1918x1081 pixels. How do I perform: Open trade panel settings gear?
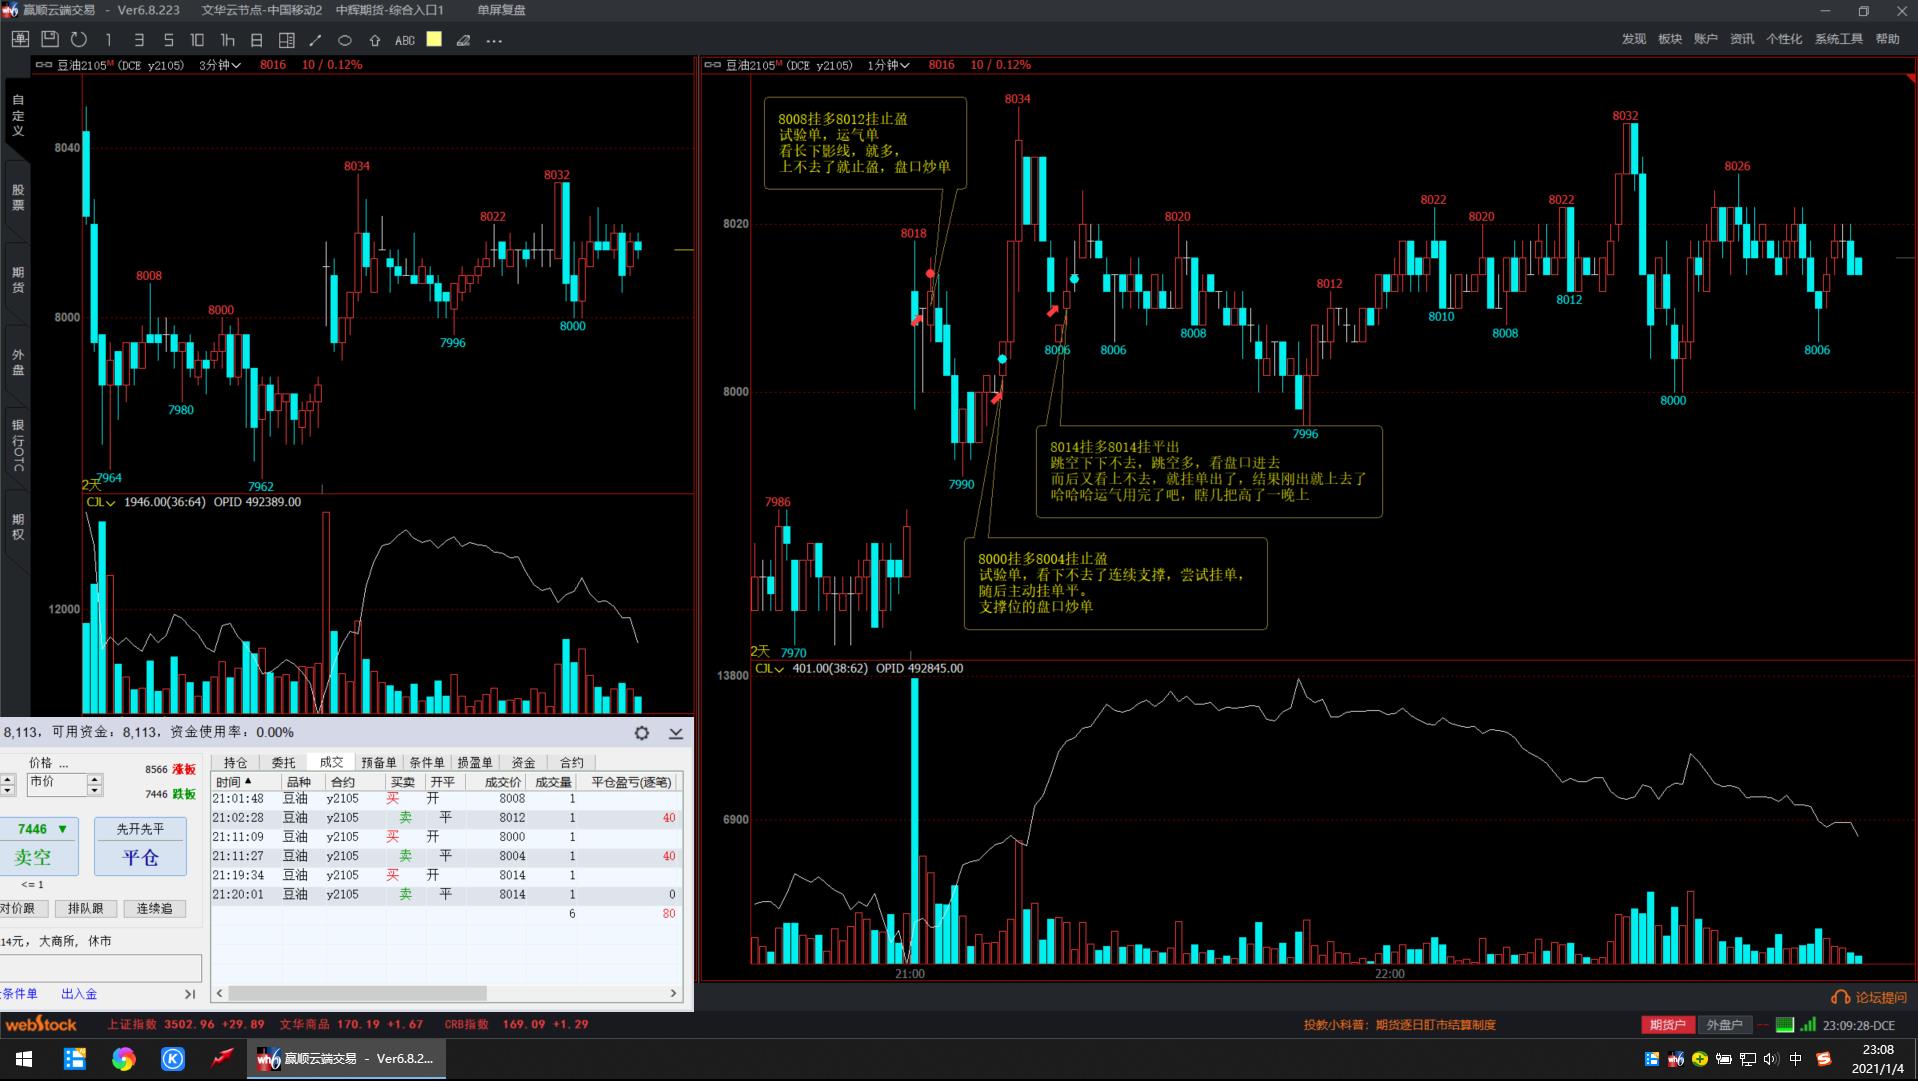click(x=642, y=733)
